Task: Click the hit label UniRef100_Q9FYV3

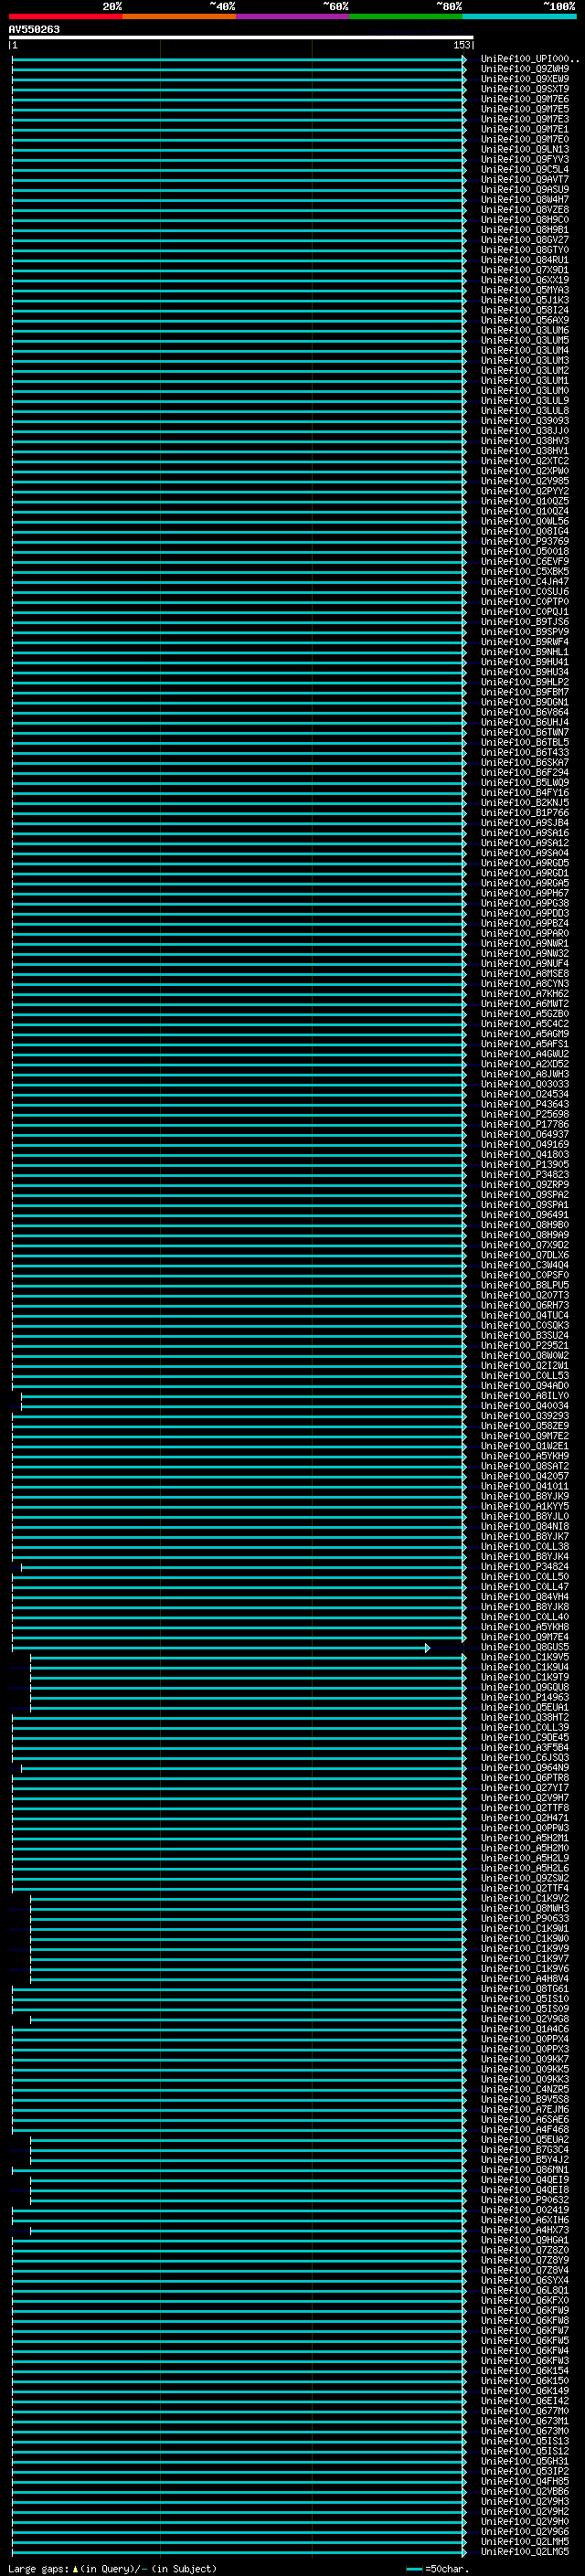Action: coord(525,160)
